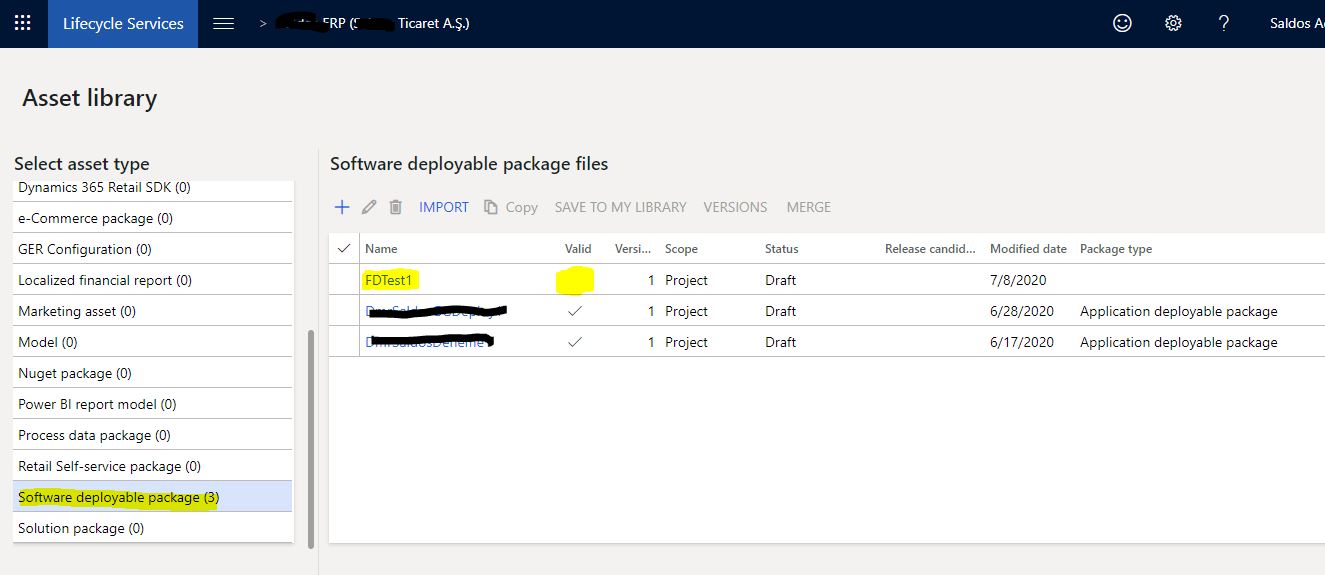Click the valid checkmark in 6/28/2020 row
The width and height of the screenshot is (1325, 575).
click(x=574, y=311)
